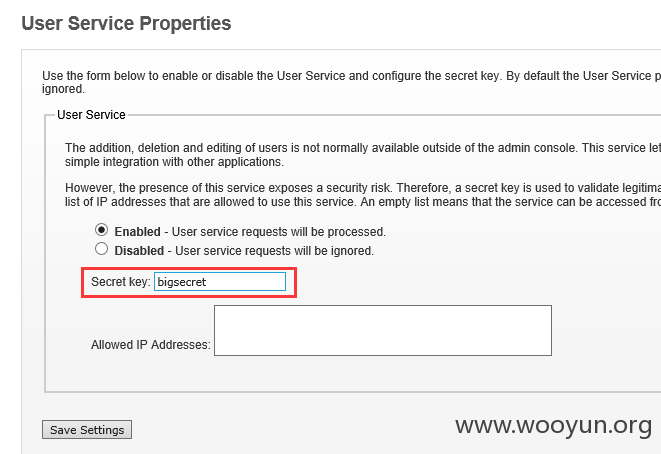Click 'User service requests will be processed' text
The width and height of the screenshot is (661, 454).
[x=279, y=232]
